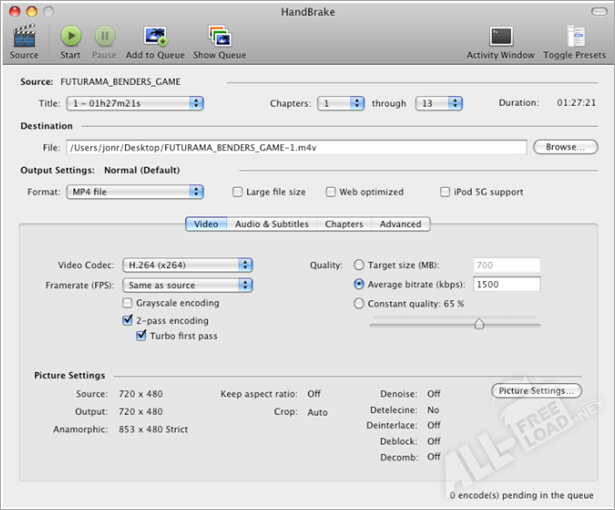Click the Add to Queue icon
This screenshot has height=510, width=615.
click(155, 36)
